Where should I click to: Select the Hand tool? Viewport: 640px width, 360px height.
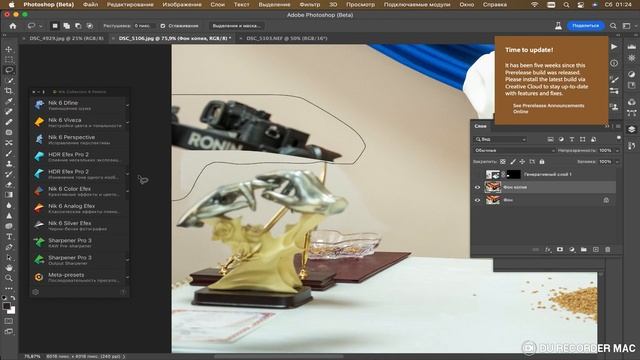coord(9,268)
